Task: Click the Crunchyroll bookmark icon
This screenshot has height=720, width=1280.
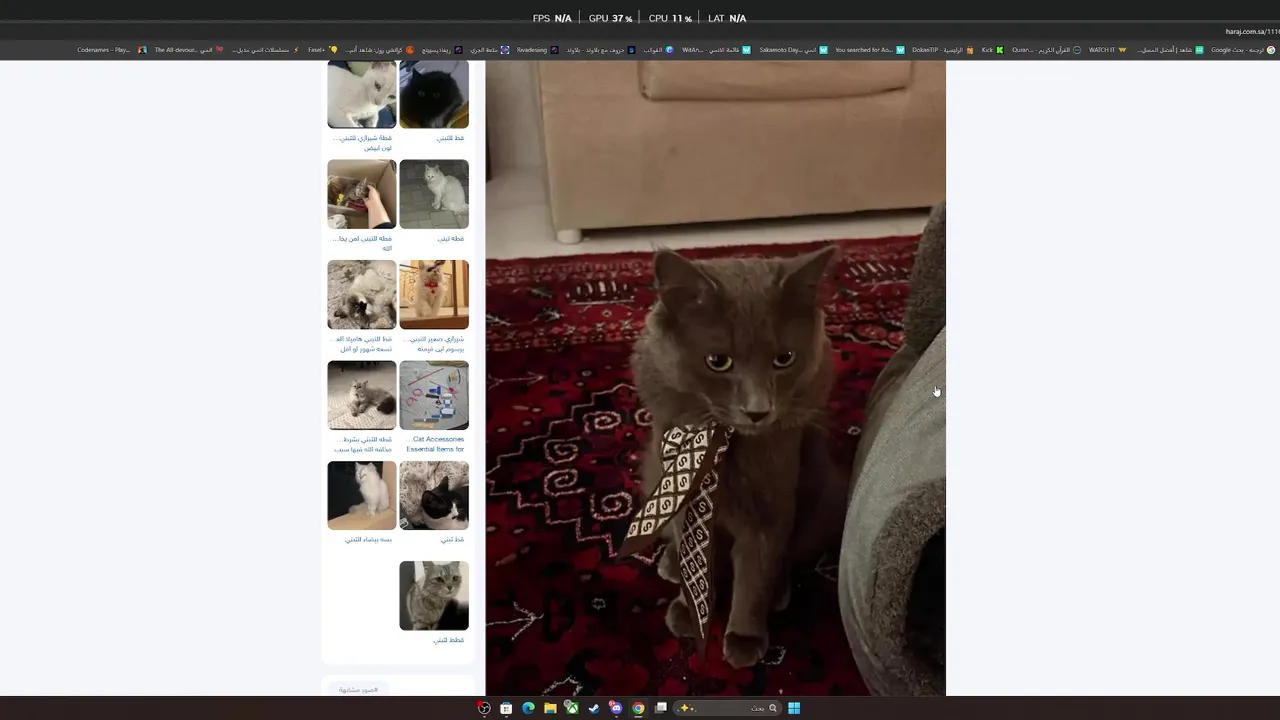Action: point(409,50)
